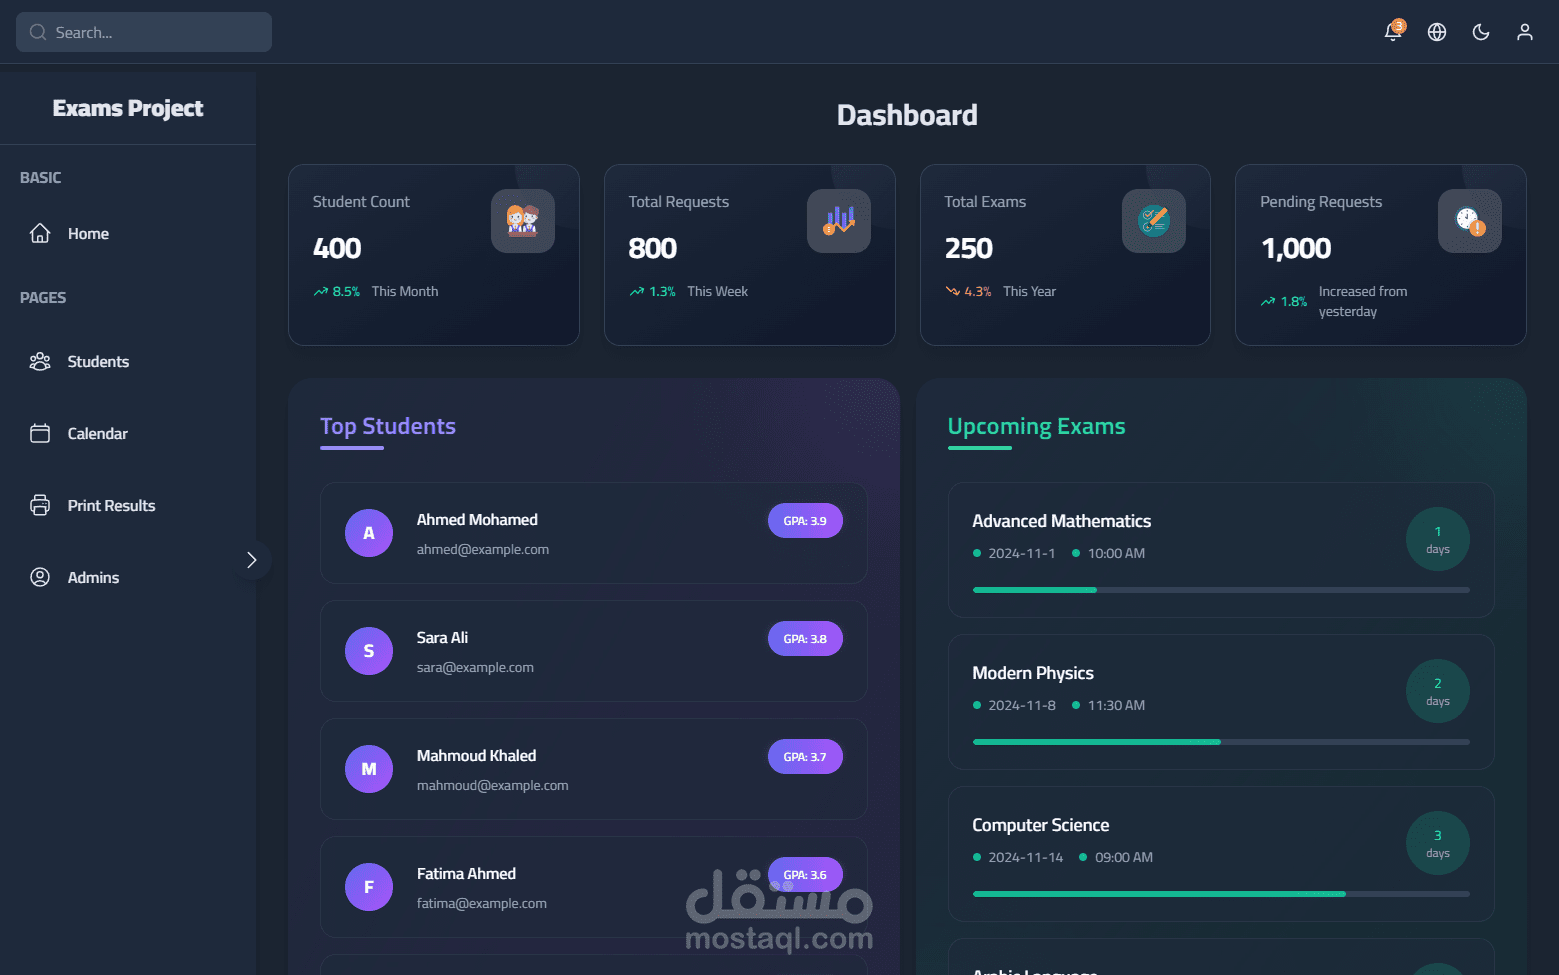Open the user profile icon

click(1525, 32)
